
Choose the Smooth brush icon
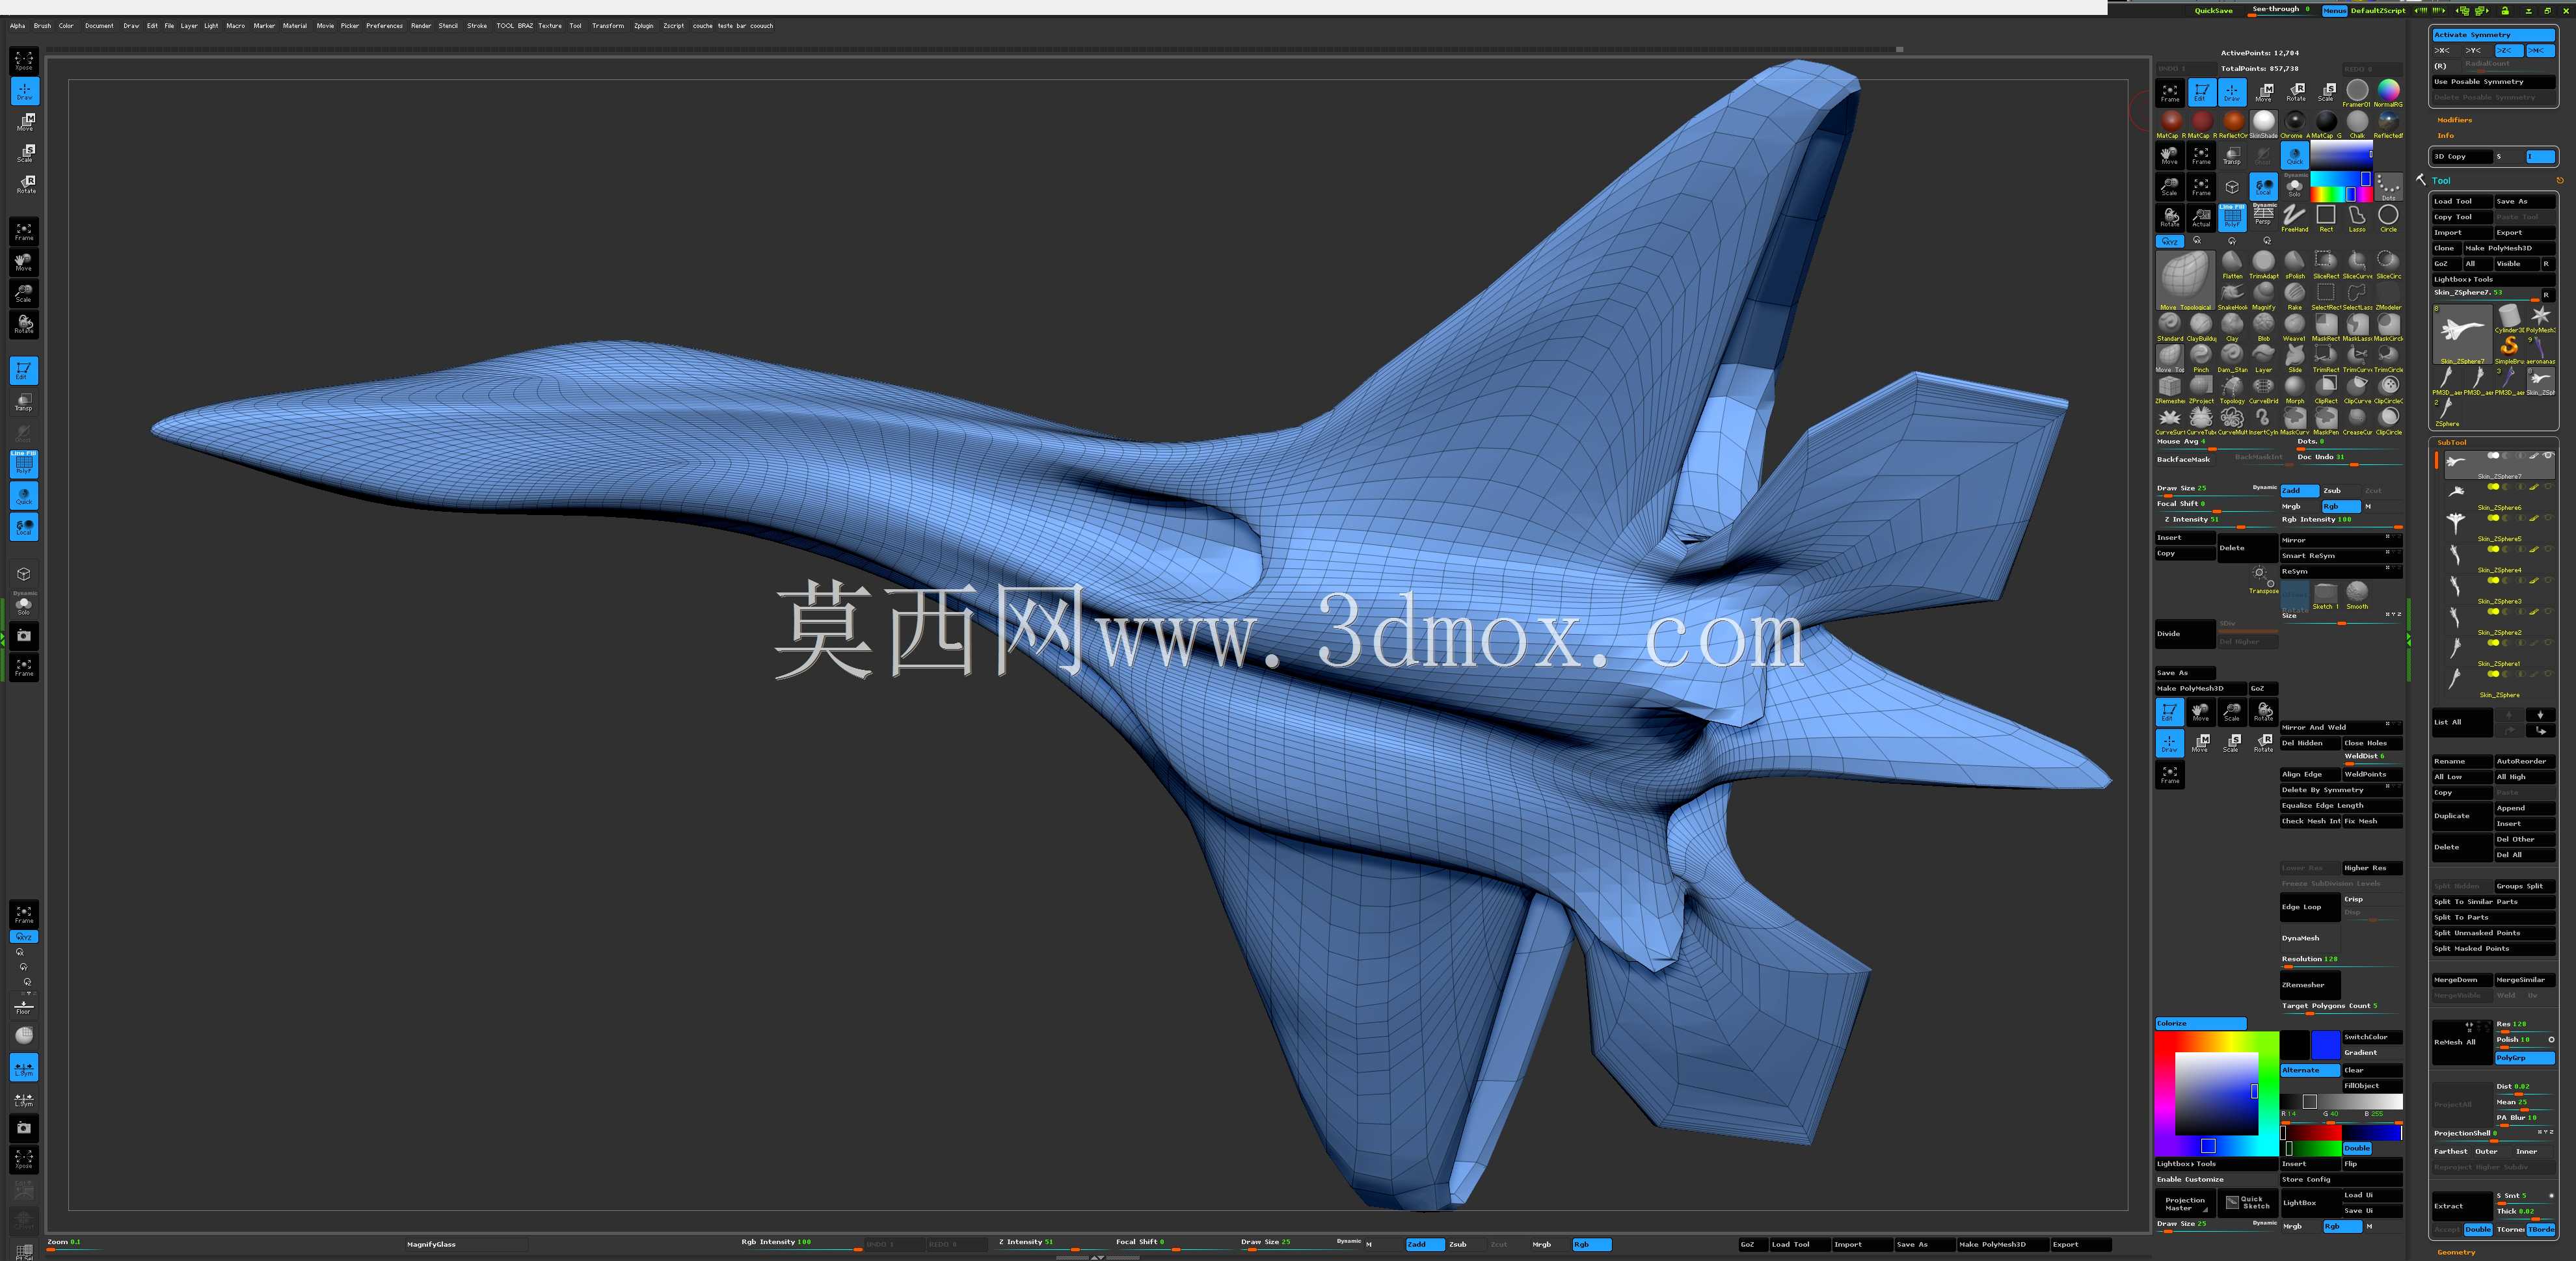coord(2357,595)
